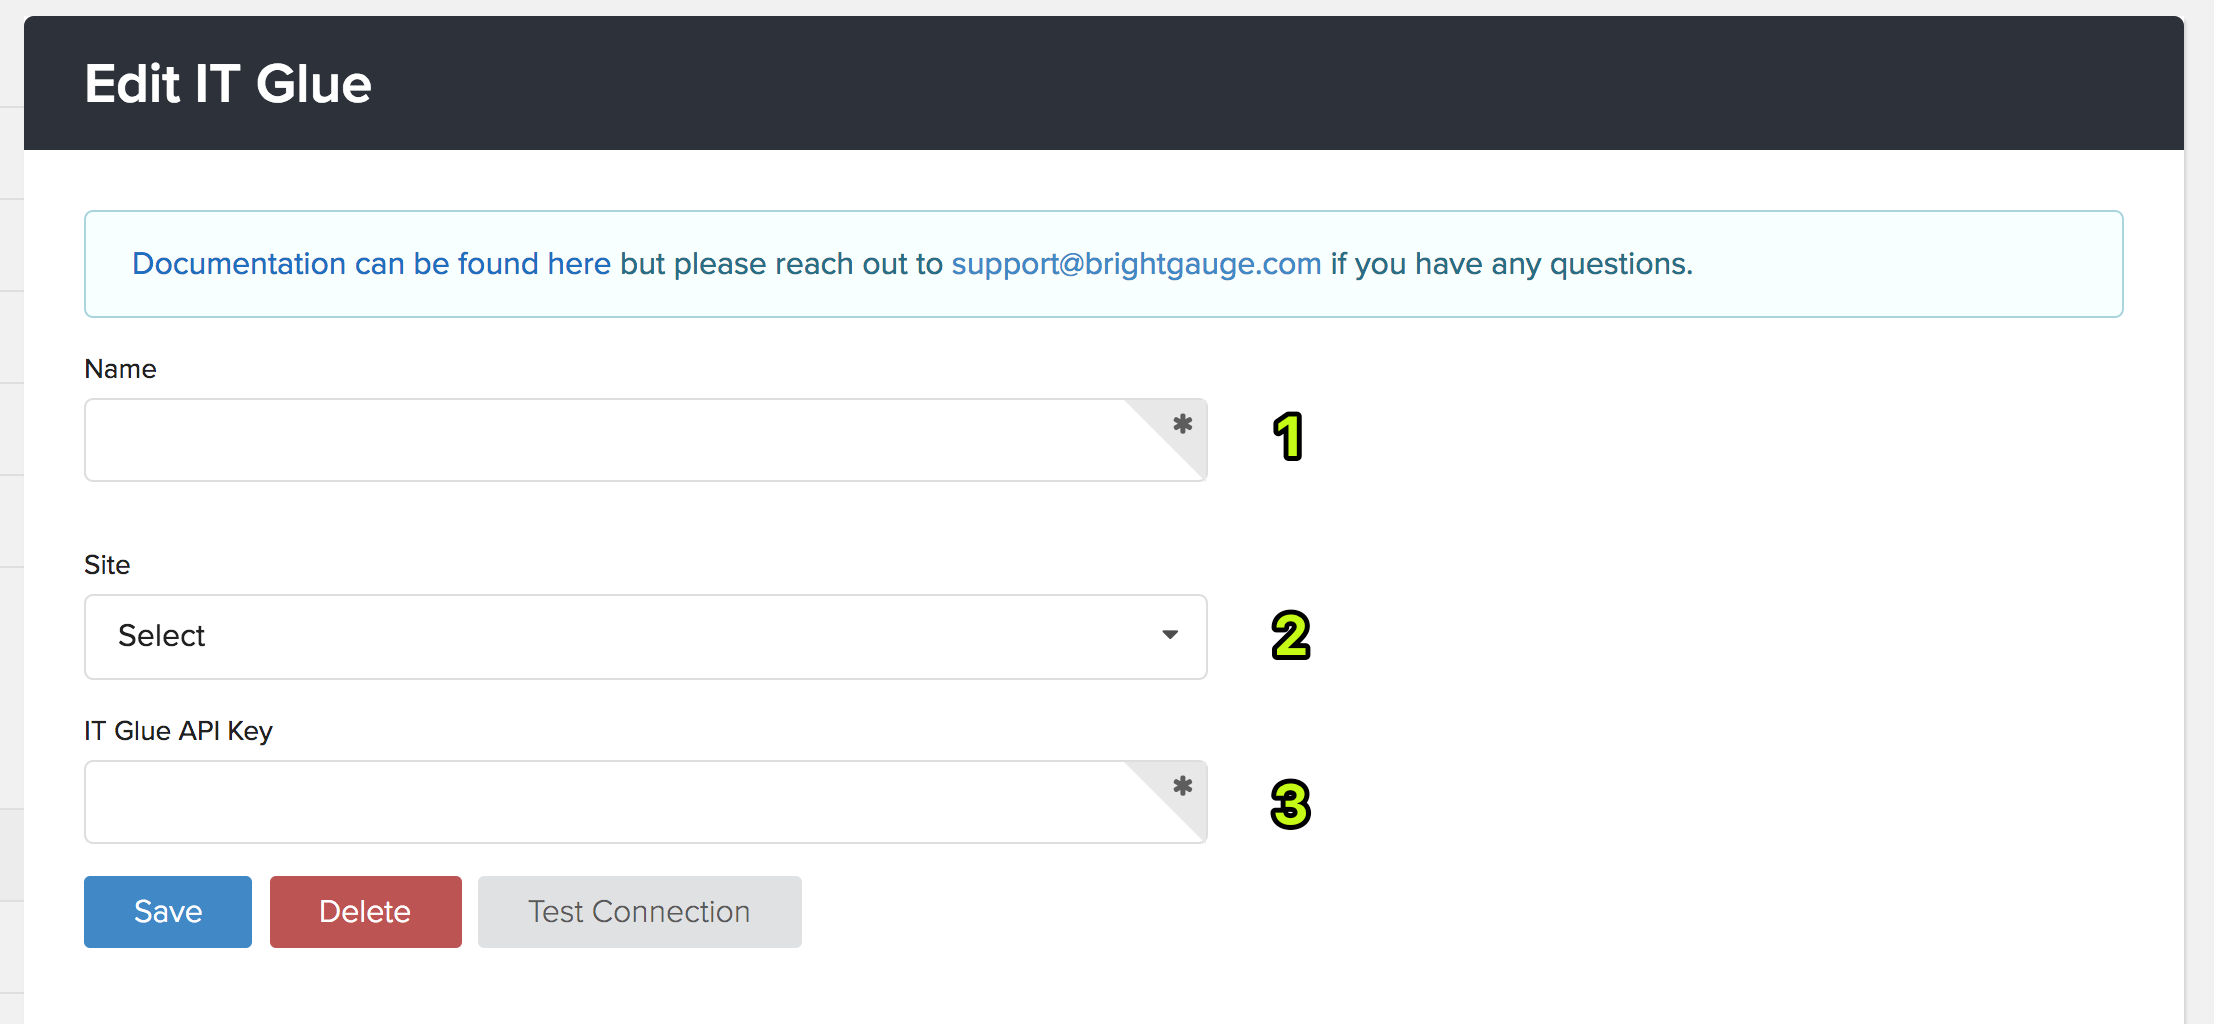Screen dimensions: 2214x1024
Task: Focus the IT Glue API Key field
Action: click(x=646, y=802)
